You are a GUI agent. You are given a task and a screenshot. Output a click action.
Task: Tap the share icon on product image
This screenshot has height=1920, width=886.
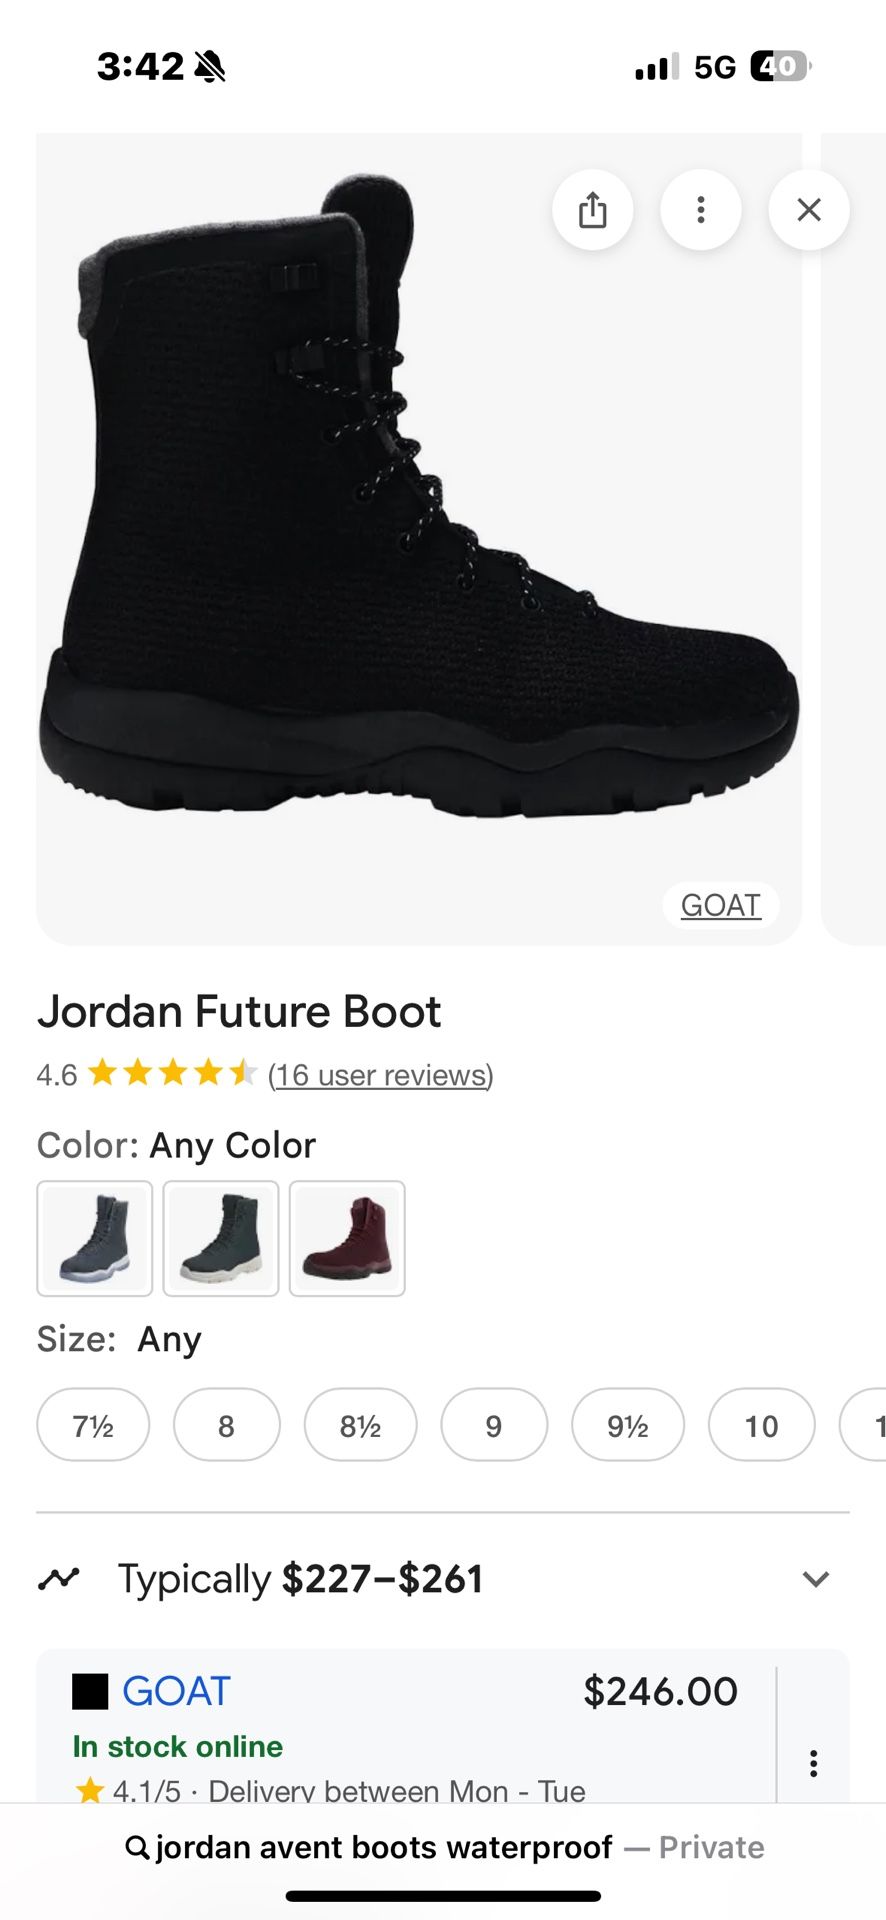point(593,210)
